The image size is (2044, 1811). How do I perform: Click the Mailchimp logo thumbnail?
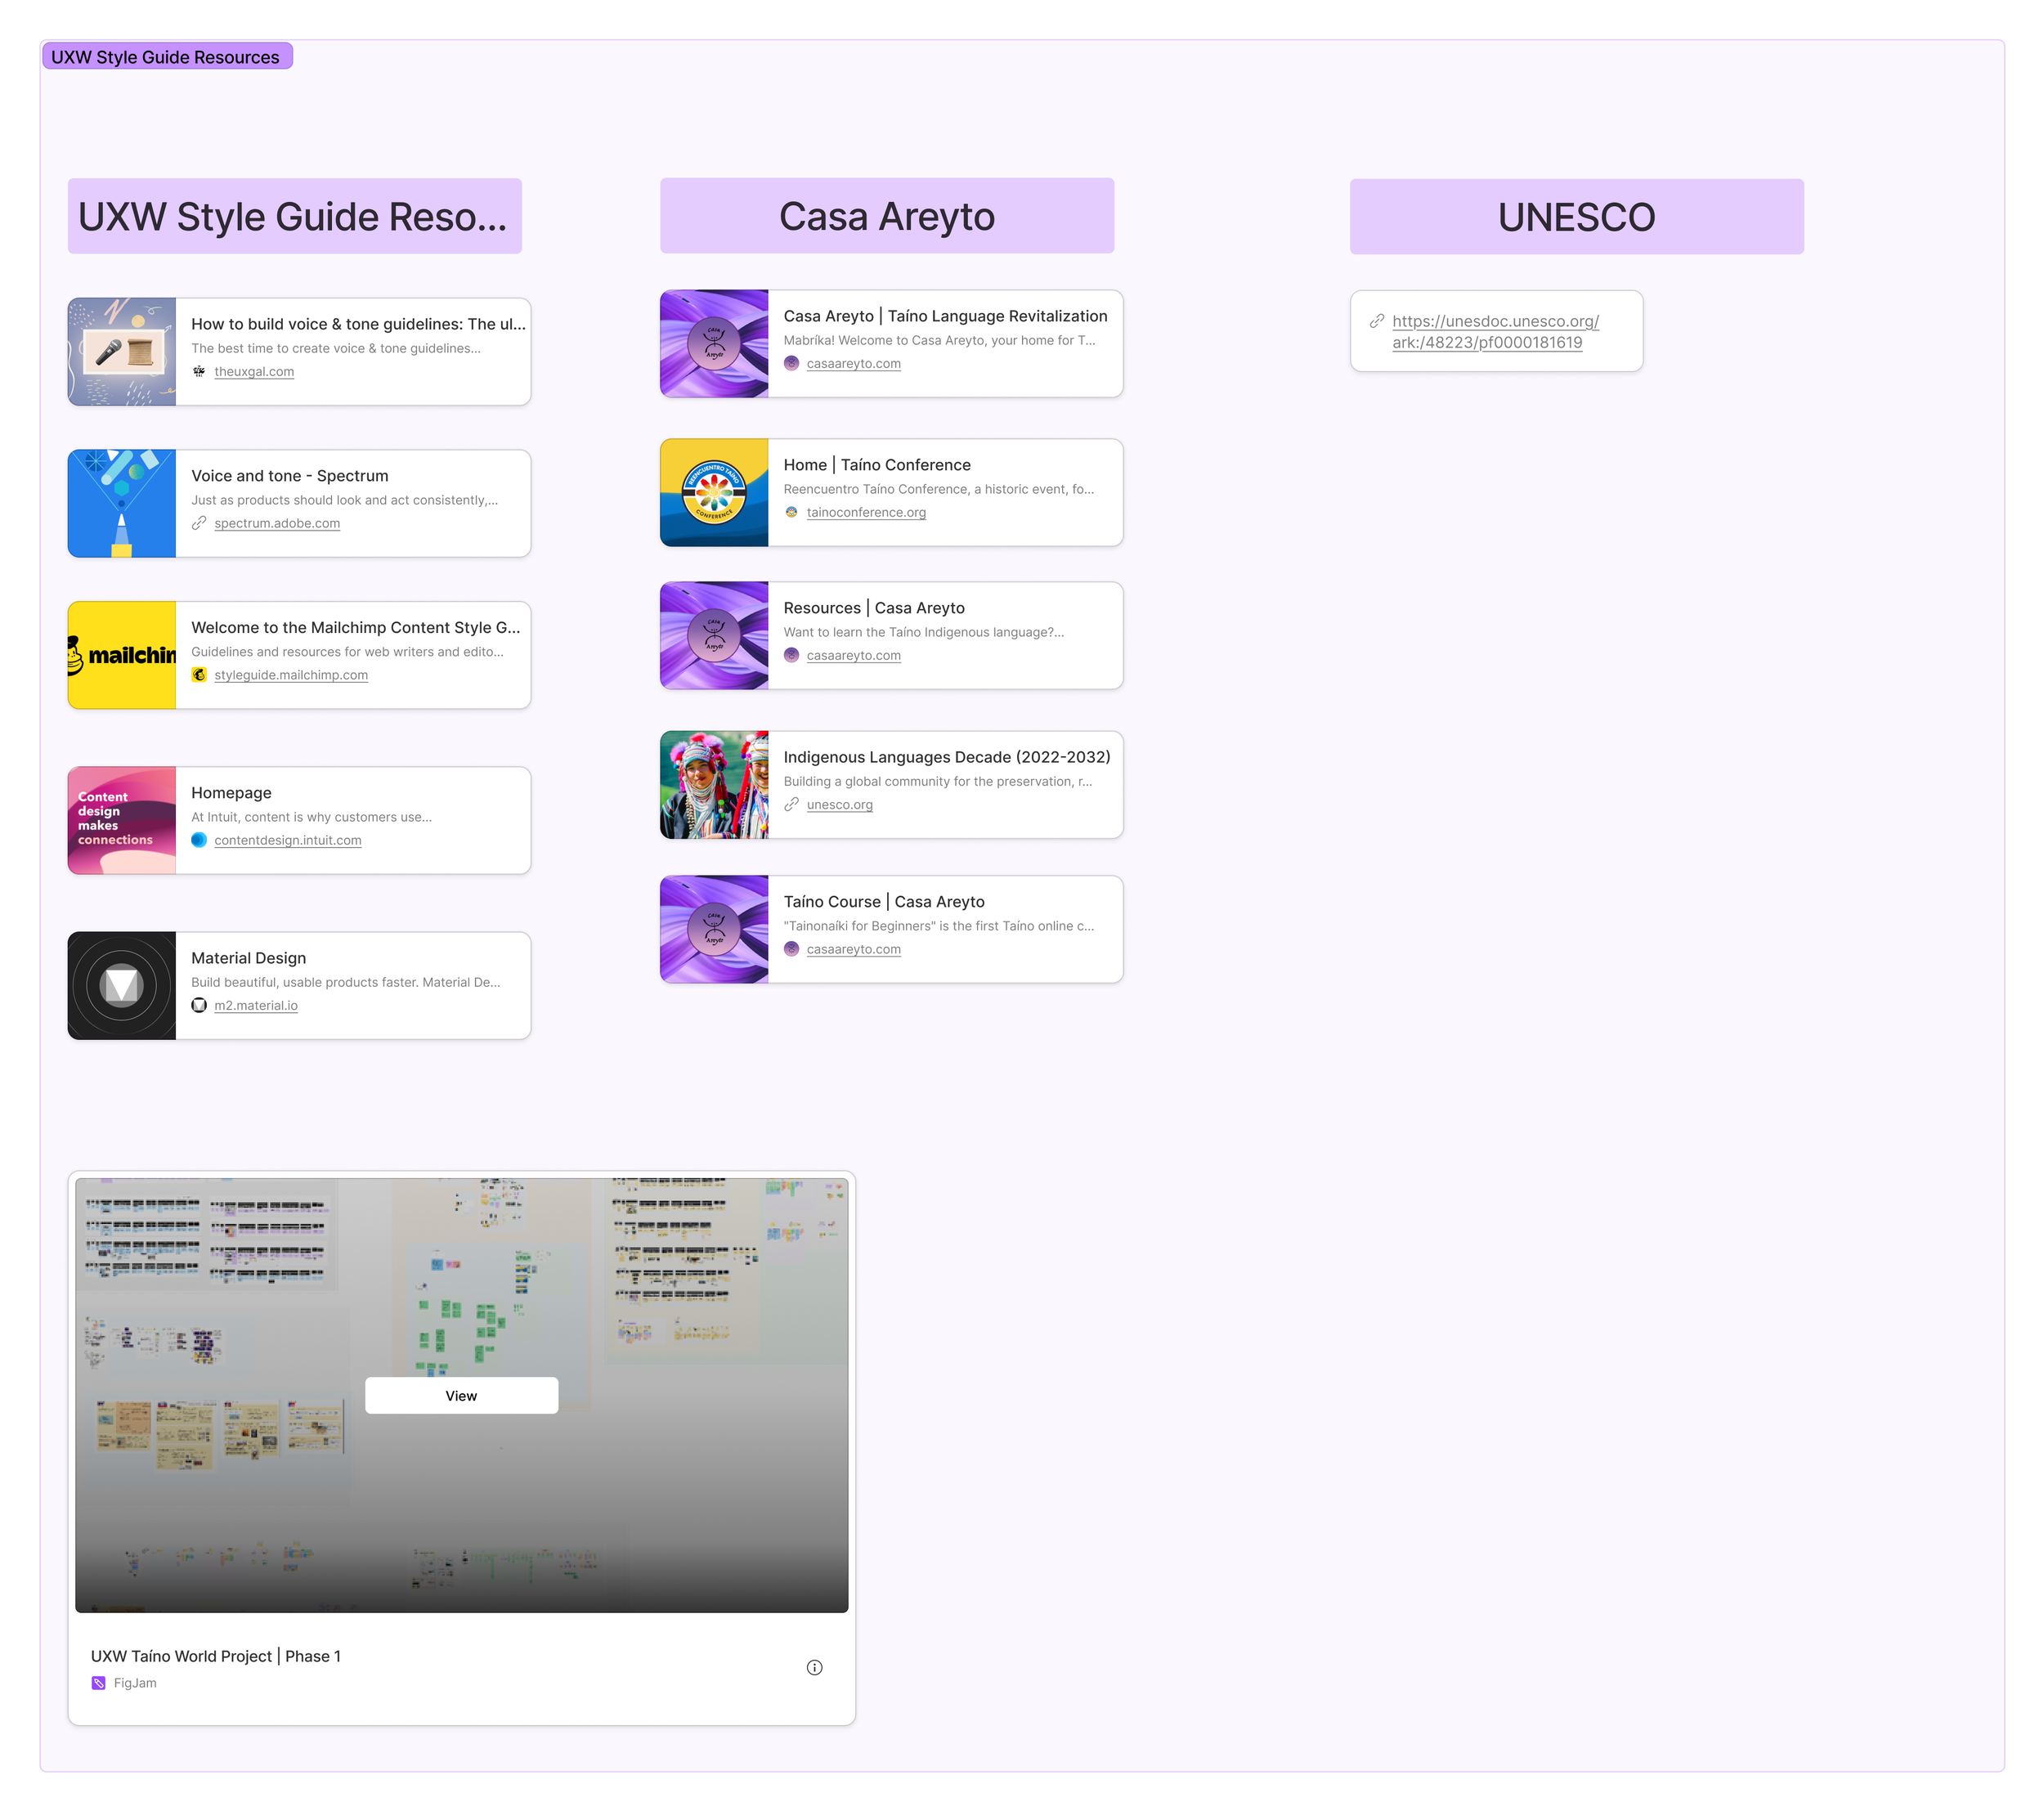[122, 655]
